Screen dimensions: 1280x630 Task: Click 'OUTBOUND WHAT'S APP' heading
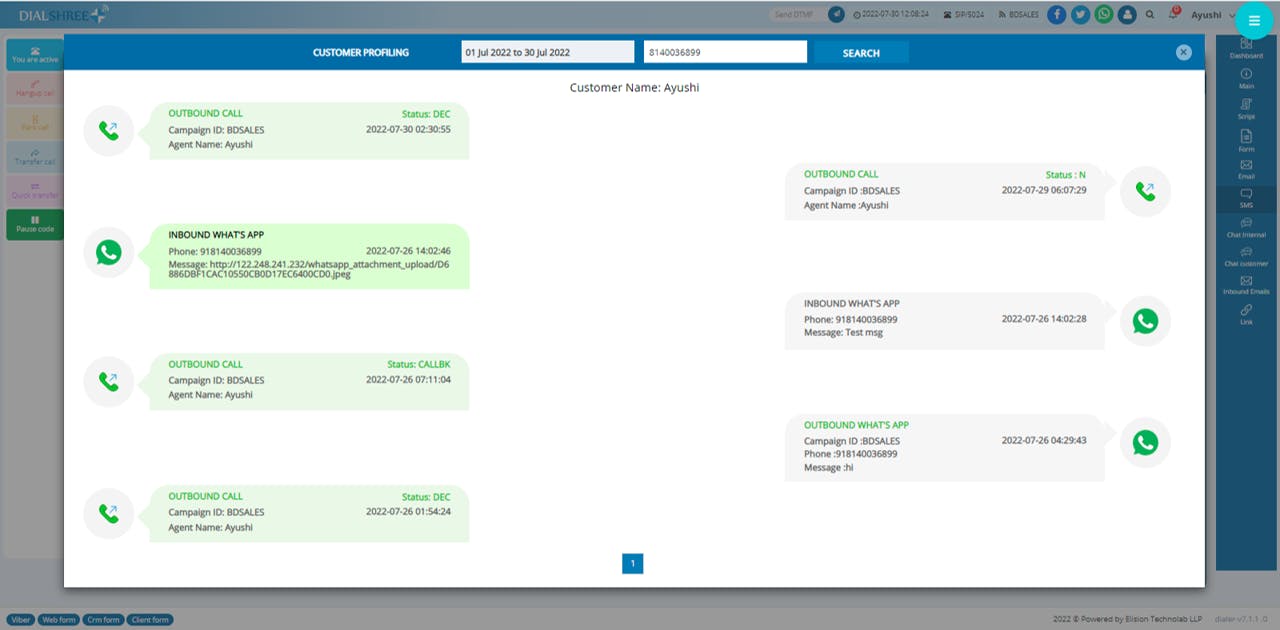click(856, 425)
